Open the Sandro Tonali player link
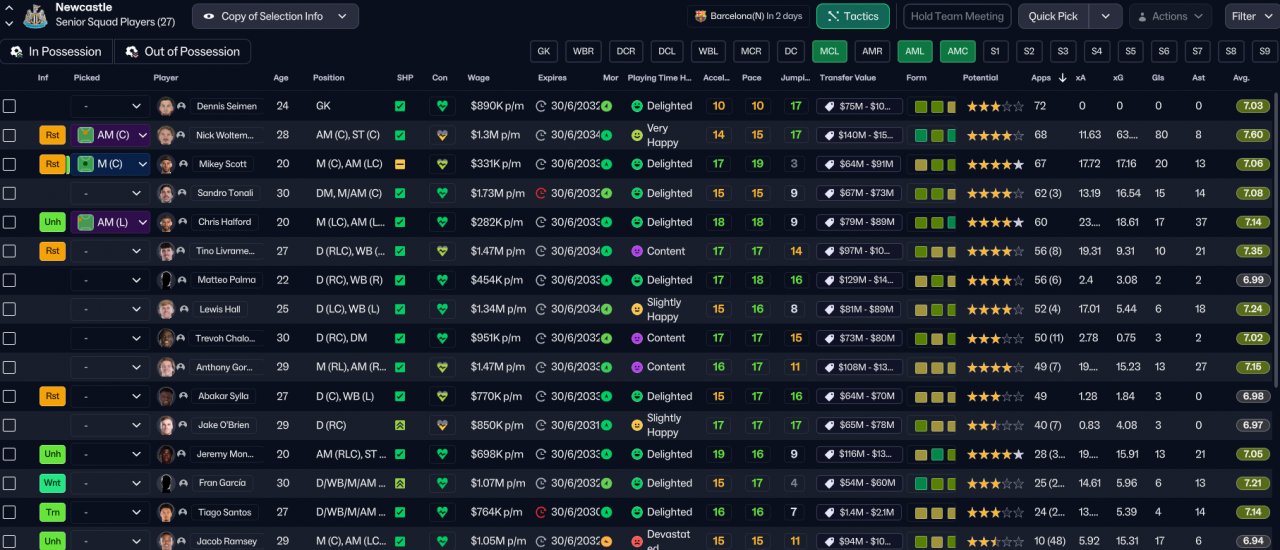Viewport: 1280px width, 550px height. pos(226,193)
